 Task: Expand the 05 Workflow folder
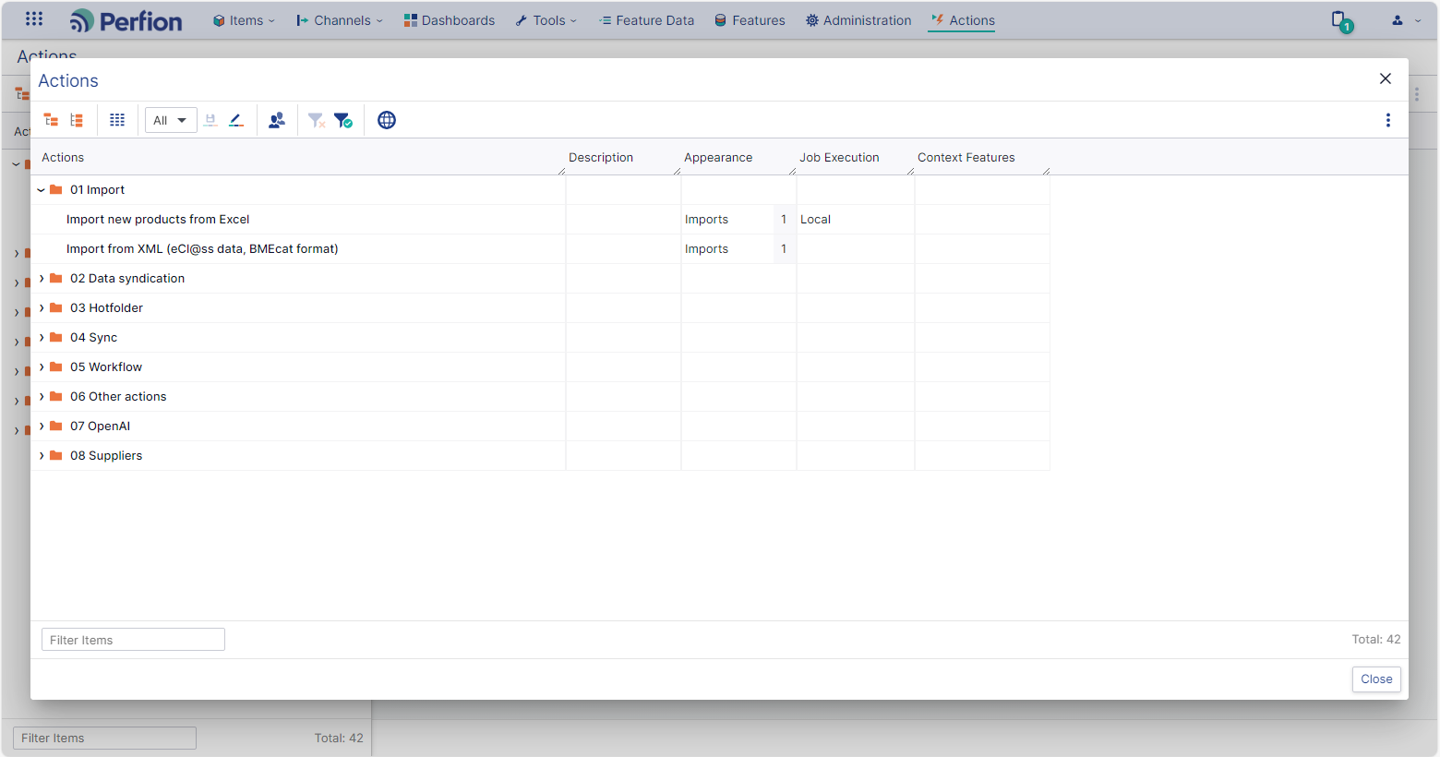coord(41,367)
